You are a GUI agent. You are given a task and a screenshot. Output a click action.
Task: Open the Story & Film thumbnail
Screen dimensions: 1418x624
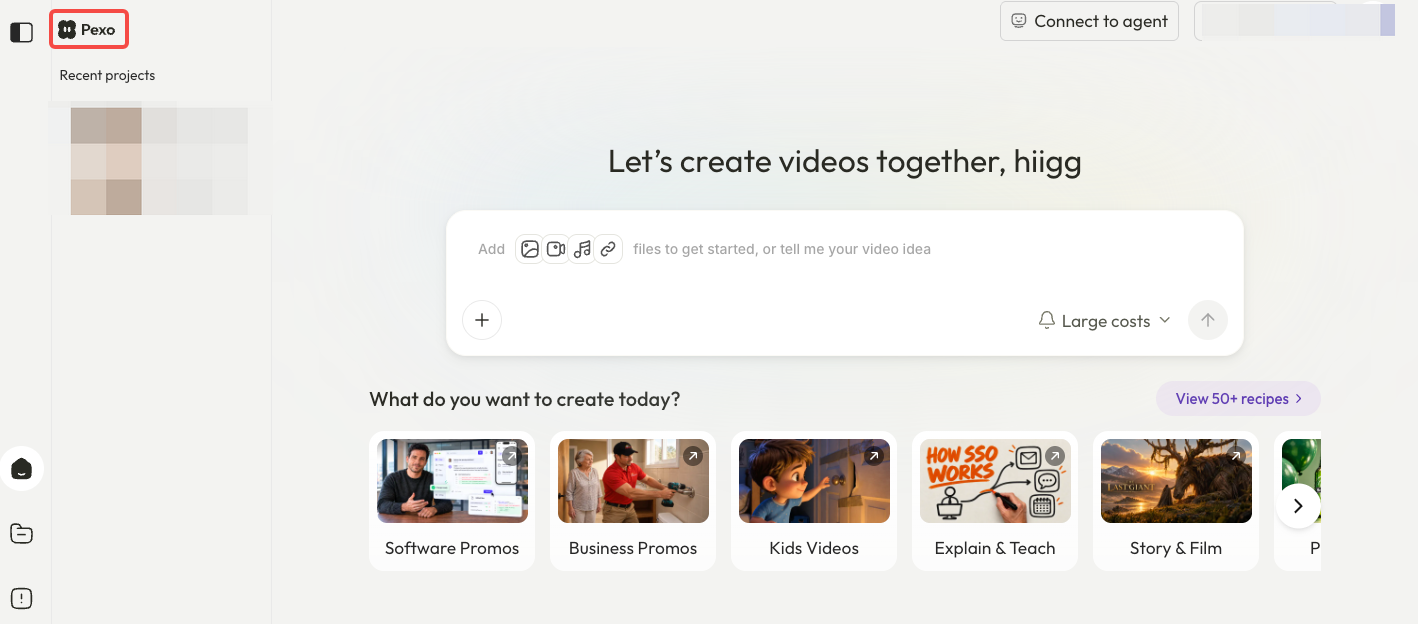pyautogui.click(x=1176, y=481)
